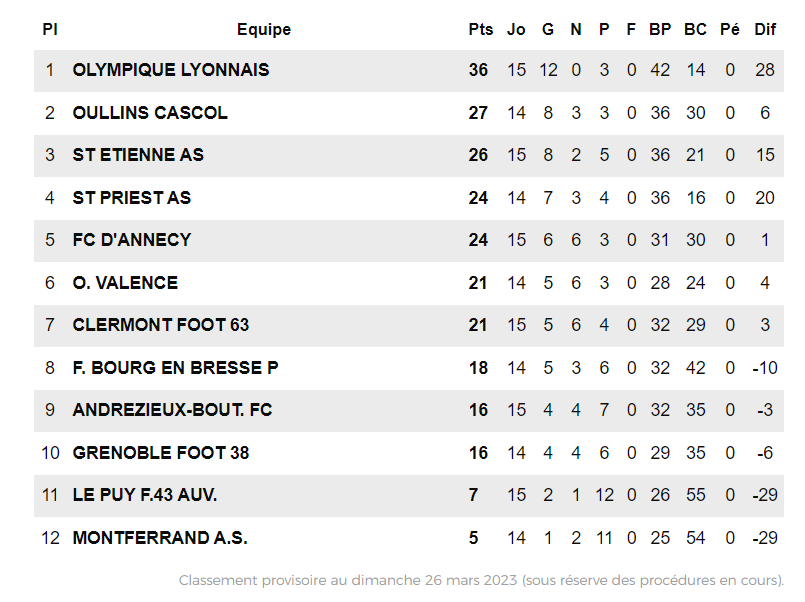The image size is (805, 602).
Task: Click Olympique Lyonnais points value 36
Action: pos(479,70)
